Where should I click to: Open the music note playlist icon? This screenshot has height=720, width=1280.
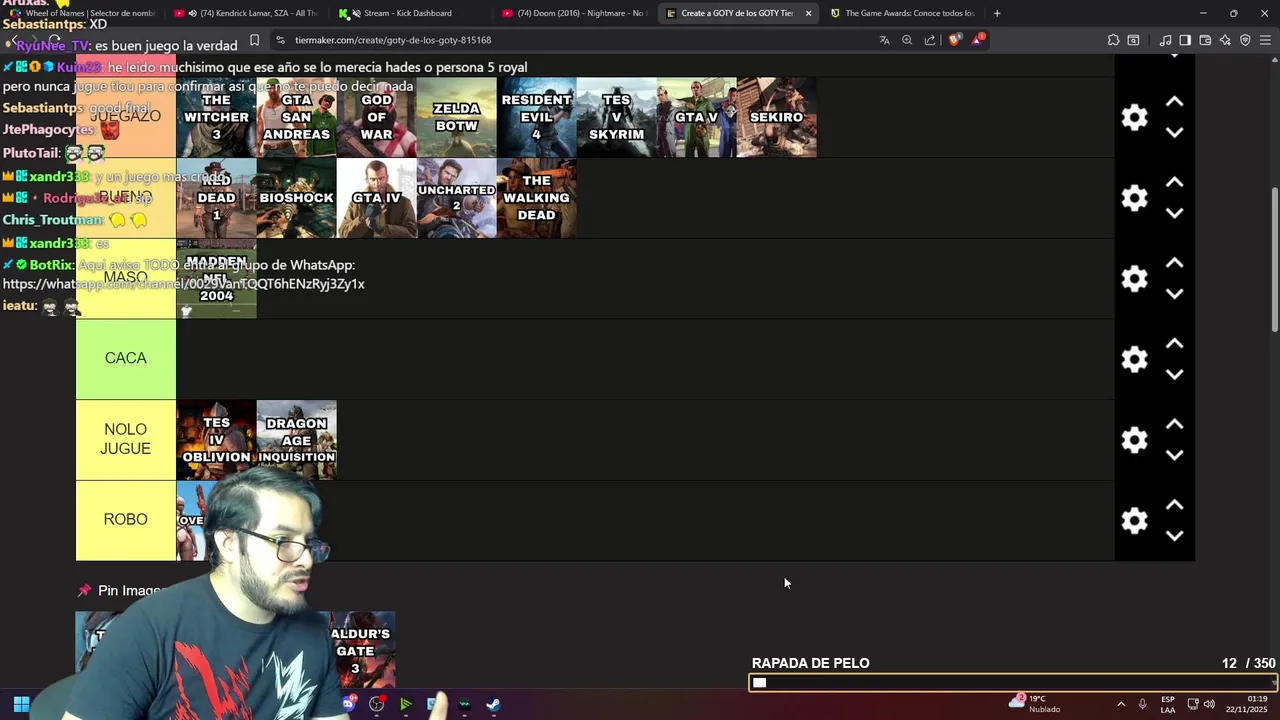click(x=1165, y=40)
